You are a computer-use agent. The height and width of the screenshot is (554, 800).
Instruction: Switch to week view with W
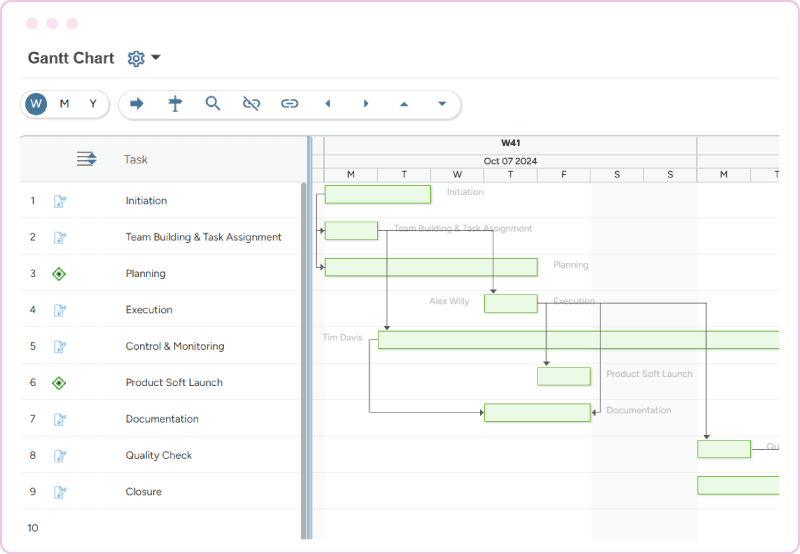tap(36, 104)
